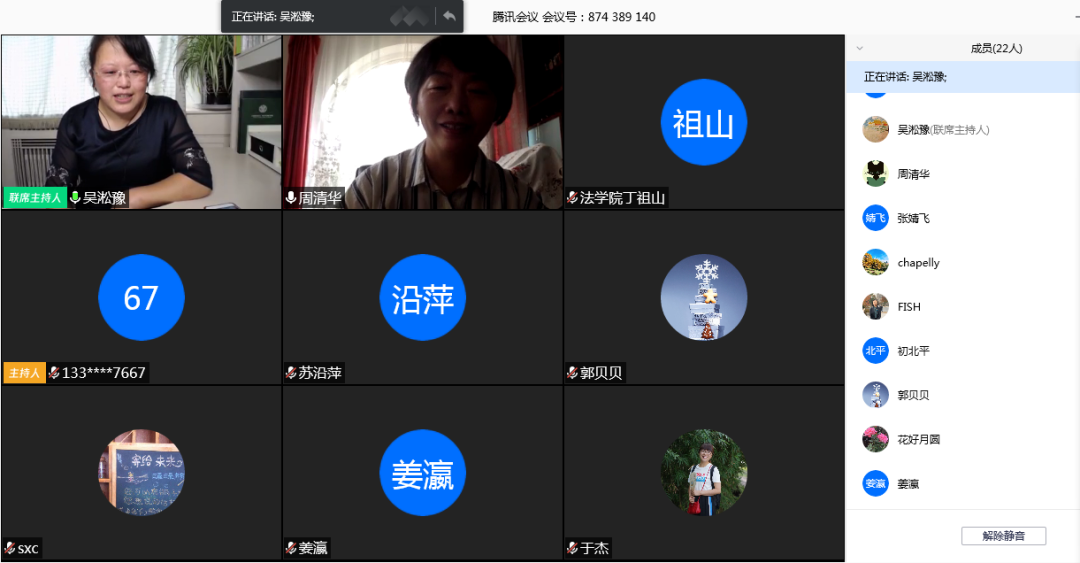Click 吴淞豫's green microphone icon
1080x563 pixels.
[75, 198]
